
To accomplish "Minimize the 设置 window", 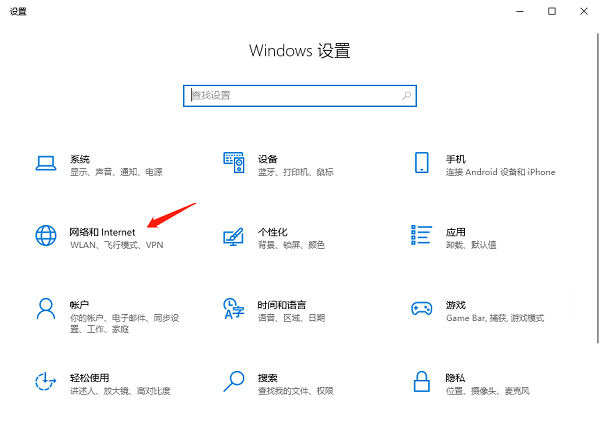I will (x=520, y=11).
